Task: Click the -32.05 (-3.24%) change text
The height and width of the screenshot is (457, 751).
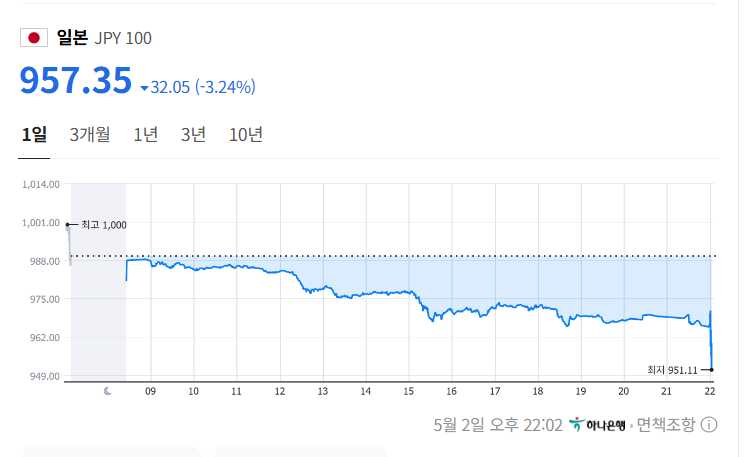Action: click(203, 87)
